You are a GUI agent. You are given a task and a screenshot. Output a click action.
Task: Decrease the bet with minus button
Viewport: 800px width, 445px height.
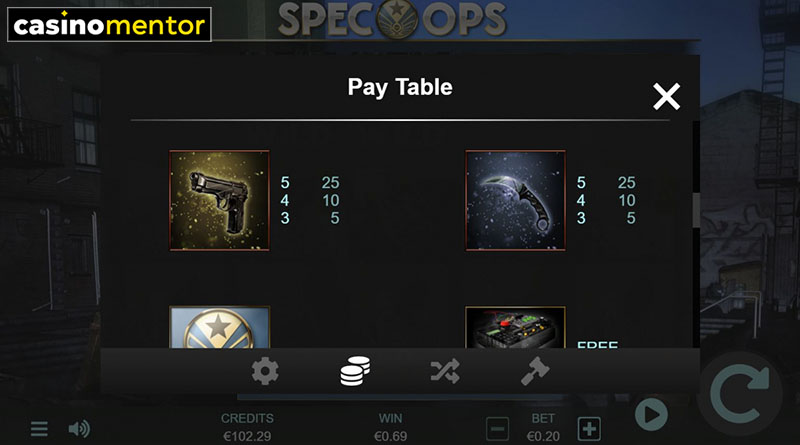[497, 429]
